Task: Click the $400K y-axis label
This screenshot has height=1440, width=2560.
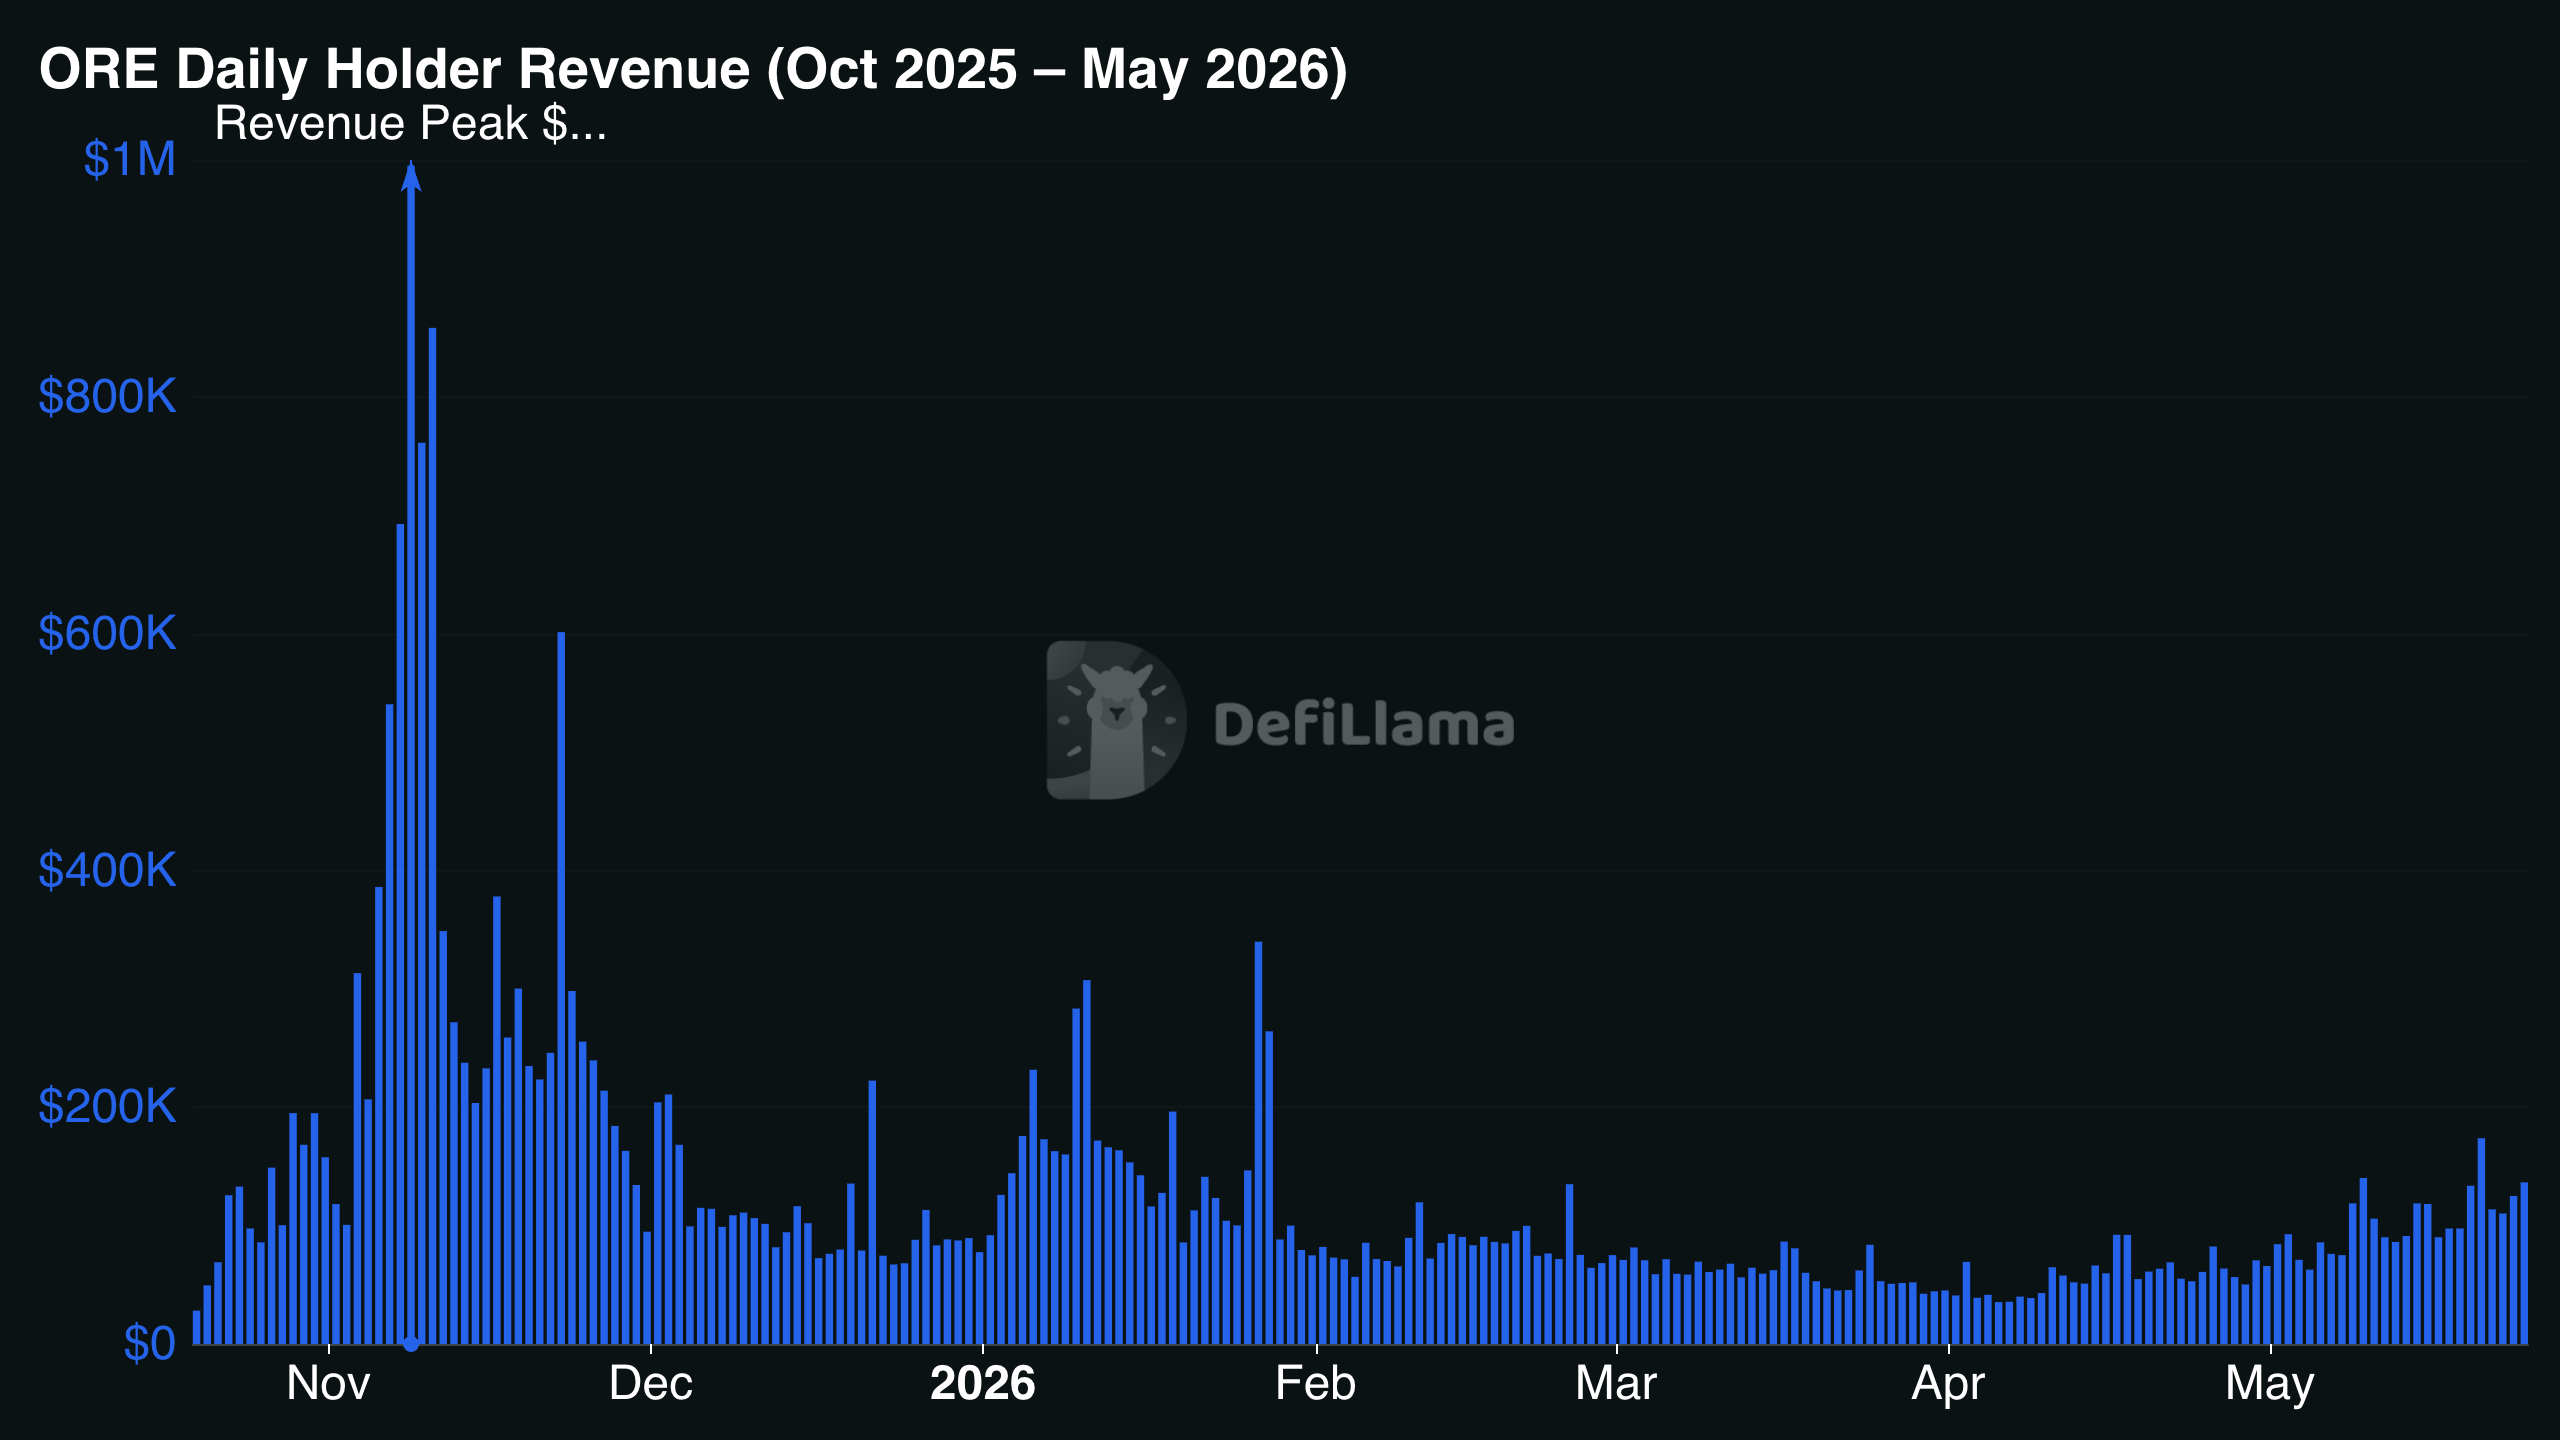Action: [107, 871]
